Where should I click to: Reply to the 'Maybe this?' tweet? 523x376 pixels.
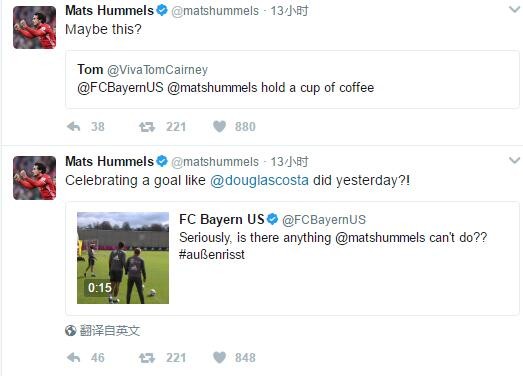pyautogui.click(x=74, y=127)
